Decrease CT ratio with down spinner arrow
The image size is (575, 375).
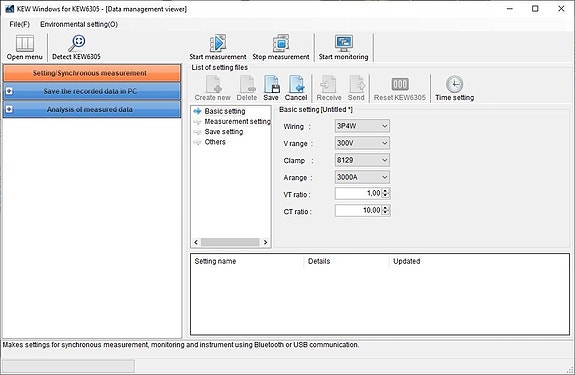point(385,213)
